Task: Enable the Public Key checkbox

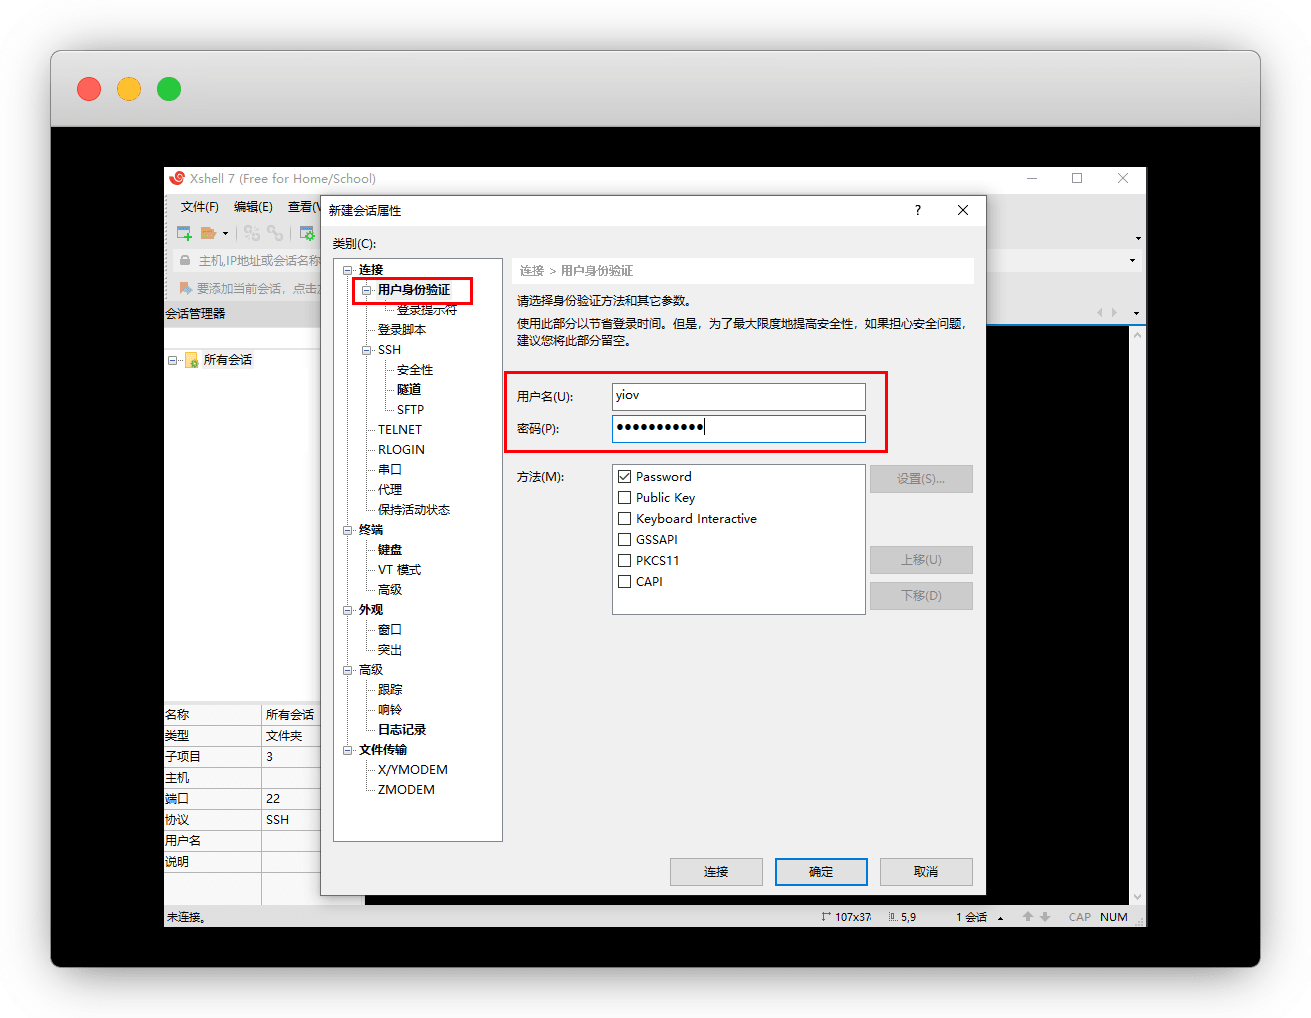Action: [625, 498]
